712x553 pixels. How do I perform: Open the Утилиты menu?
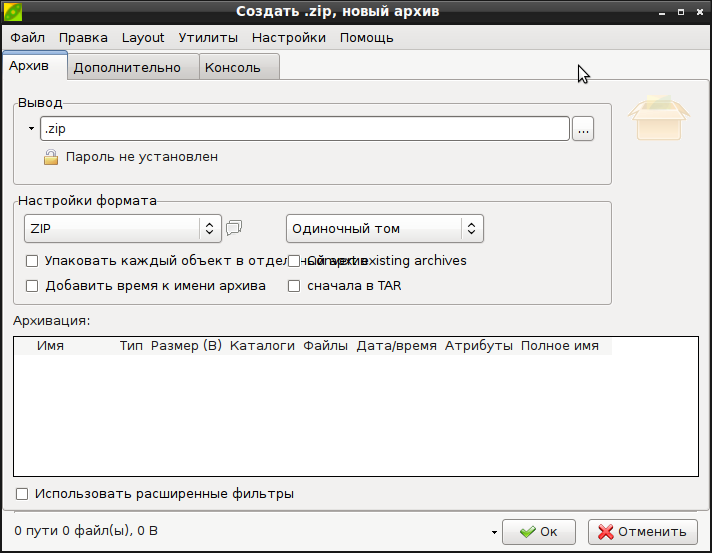[x=208, y=38]
